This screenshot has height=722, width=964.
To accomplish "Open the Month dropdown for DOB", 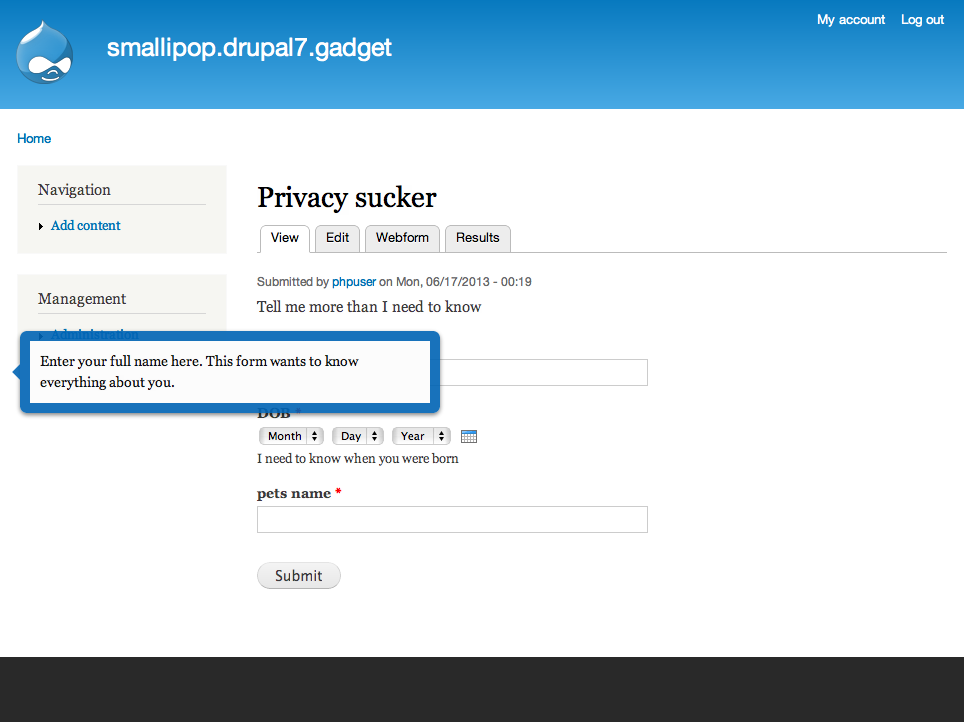I will (291, 436).
